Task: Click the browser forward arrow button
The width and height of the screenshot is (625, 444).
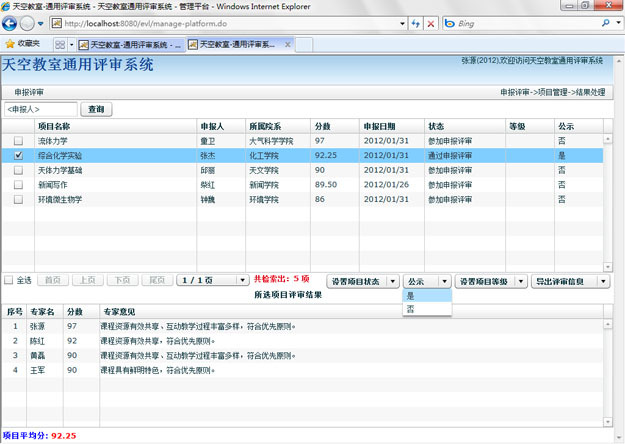Action: click(27, 24)
